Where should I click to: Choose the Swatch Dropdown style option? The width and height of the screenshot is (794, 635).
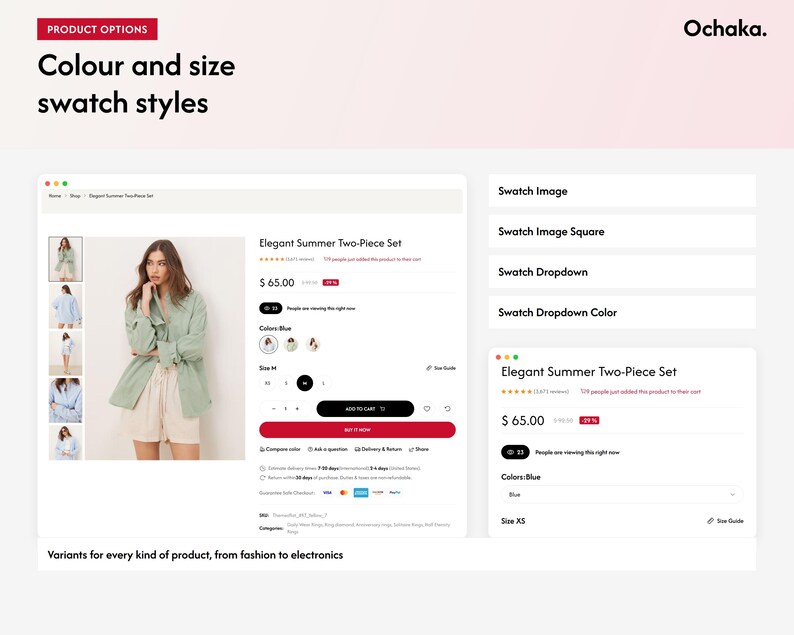pyautogui.click(x=622, y=272)
